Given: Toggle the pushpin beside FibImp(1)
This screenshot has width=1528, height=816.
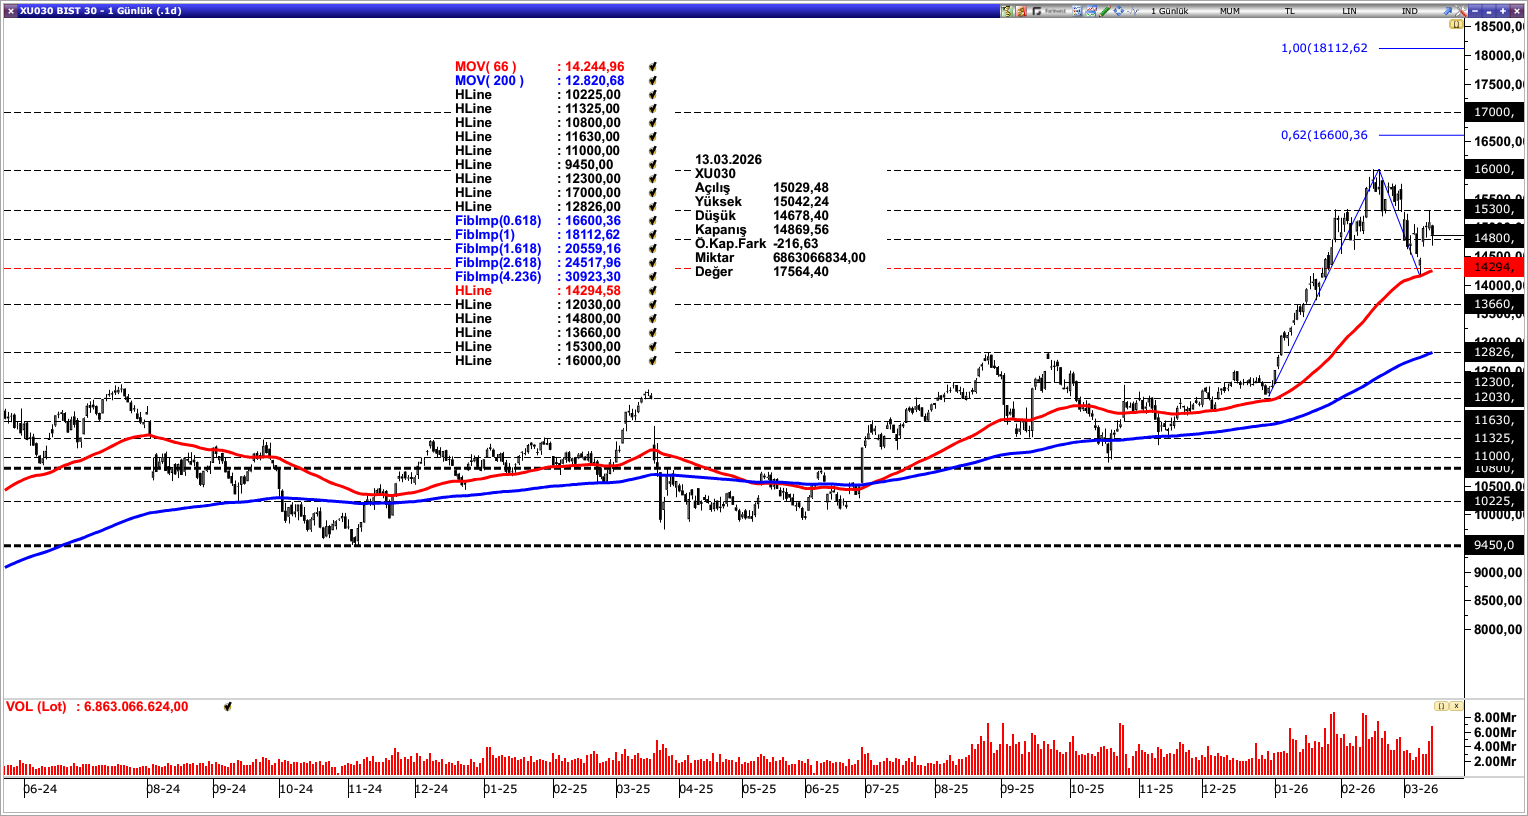Looking at the screenshot, I should click(652, 234).
